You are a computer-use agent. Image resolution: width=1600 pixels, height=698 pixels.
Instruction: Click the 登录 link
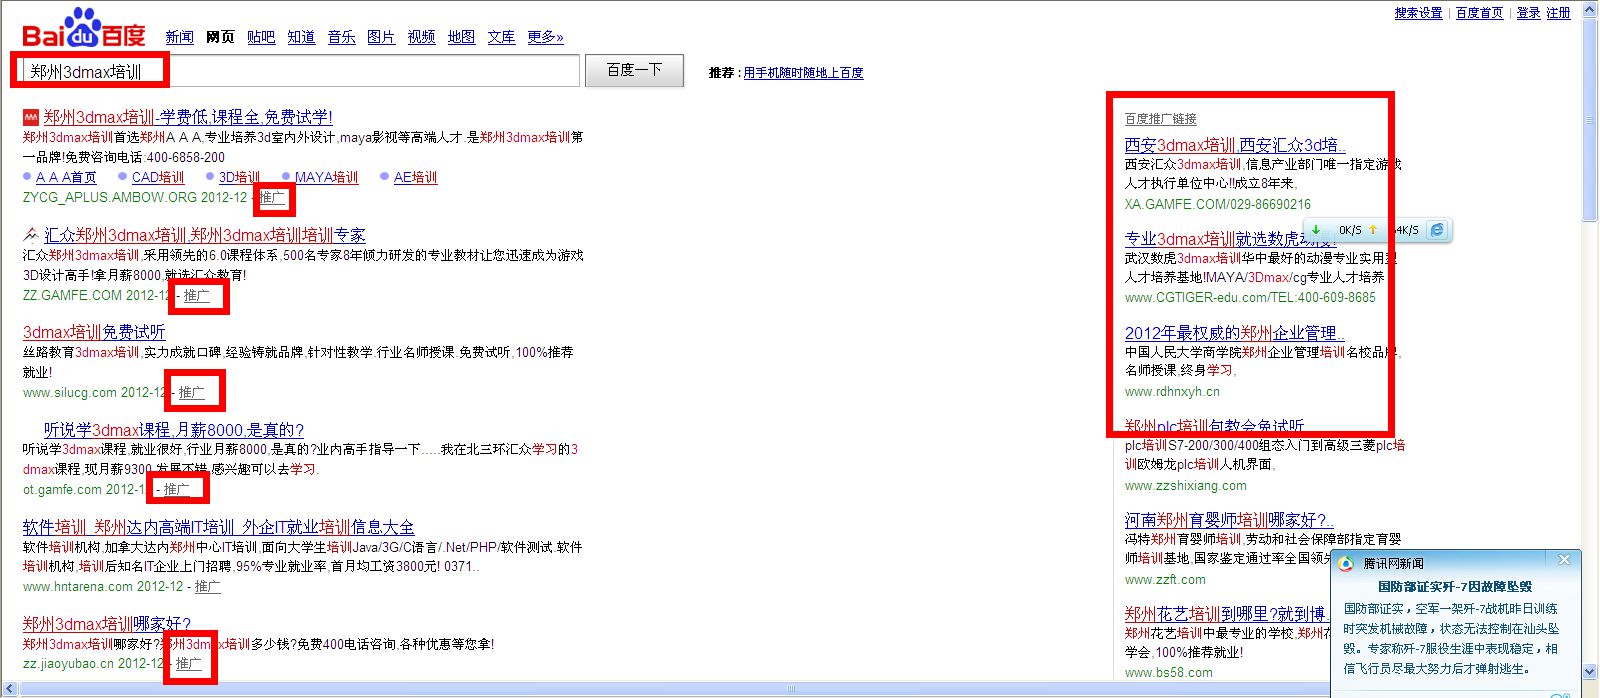tap(1528, 13)
